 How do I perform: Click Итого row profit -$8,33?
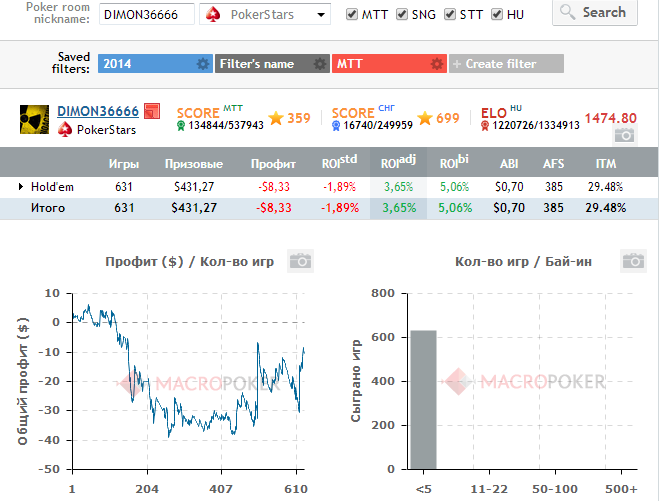click(274, 208)
